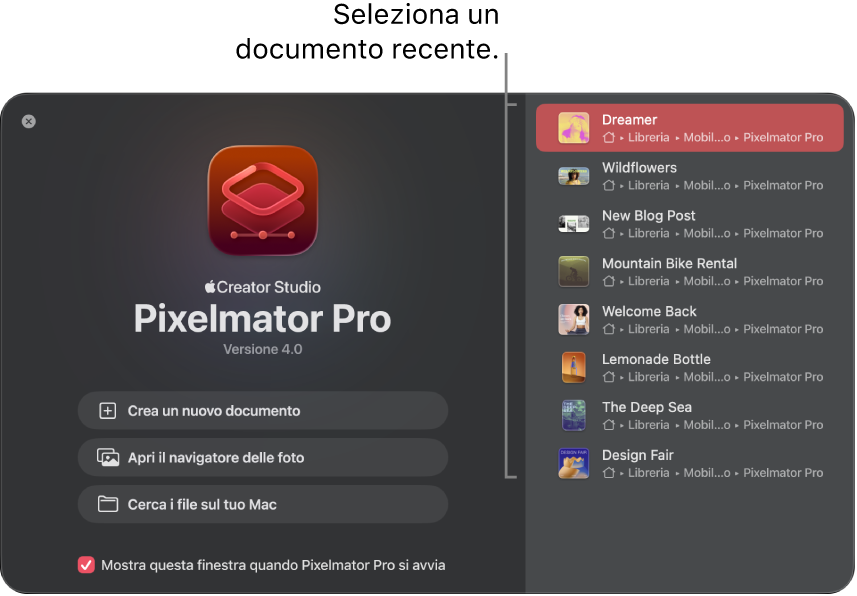857x596 pixels.
Task: Click the home icon under New Blog Post
Action: click(x=609, y=233)
